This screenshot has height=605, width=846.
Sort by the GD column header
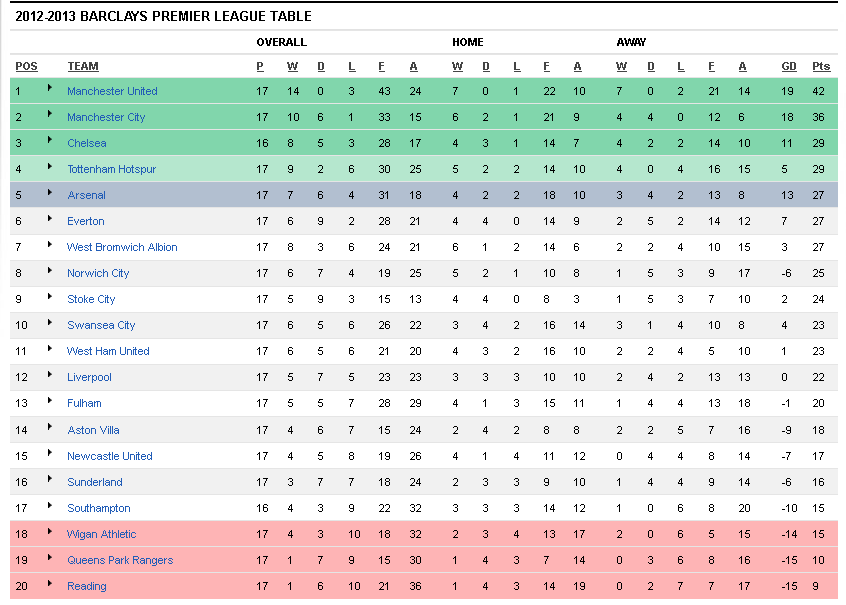point(789,66)
